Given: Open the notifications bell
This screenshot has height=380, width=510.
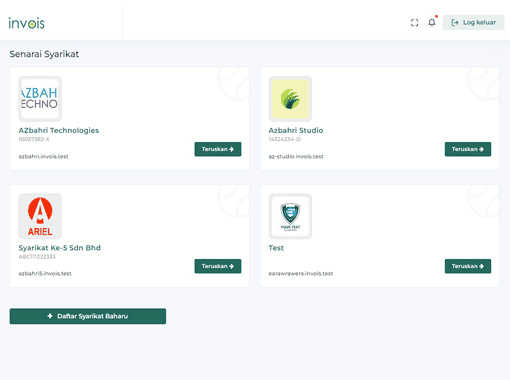Looking at the screenshot, I should click(432, 22).
